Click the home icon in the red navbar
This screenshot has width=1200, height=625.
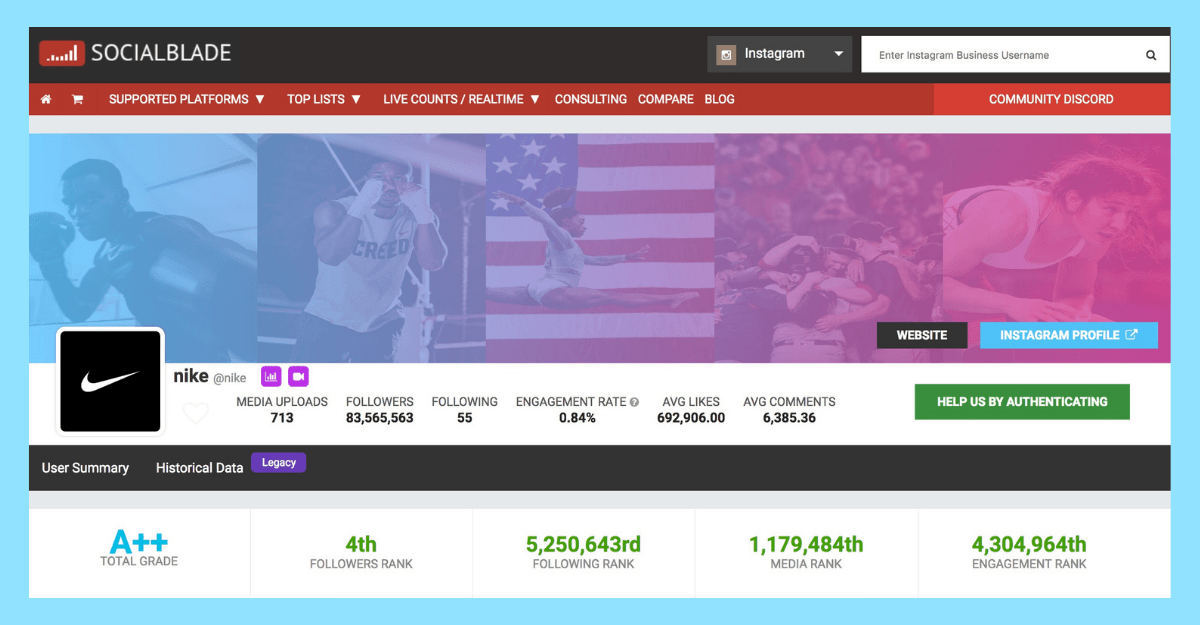(46, 99)
